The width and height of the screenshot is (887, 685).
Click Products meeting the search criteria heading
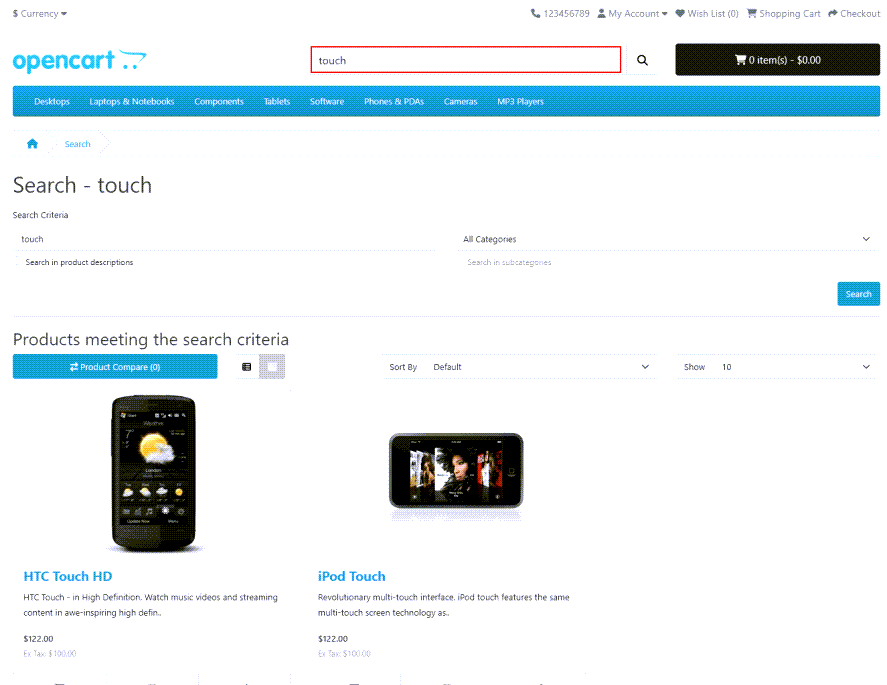(x=150, y=339)
